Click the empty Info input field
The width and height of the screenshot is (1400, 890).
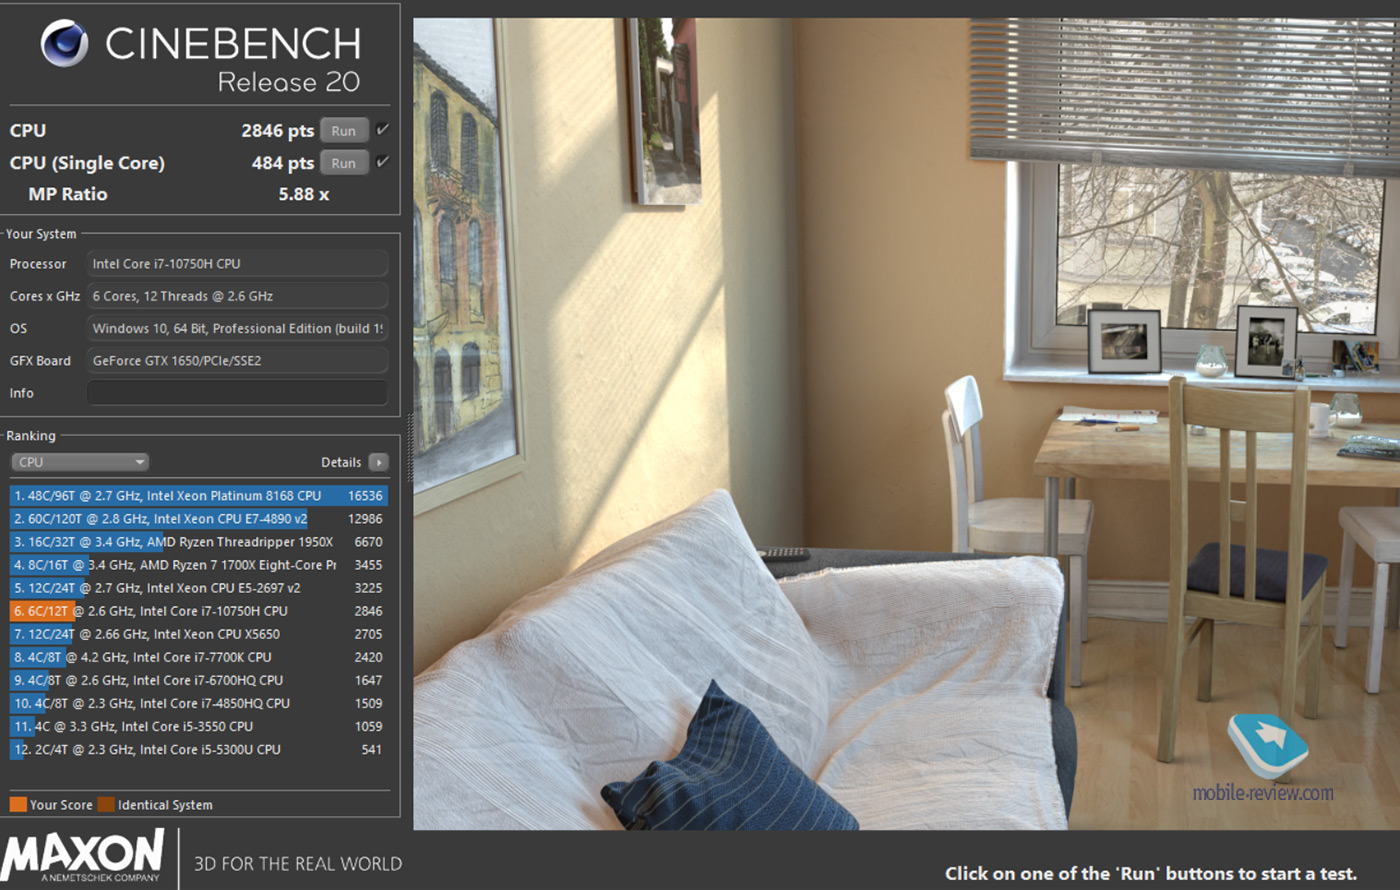(x=237, y=393)
